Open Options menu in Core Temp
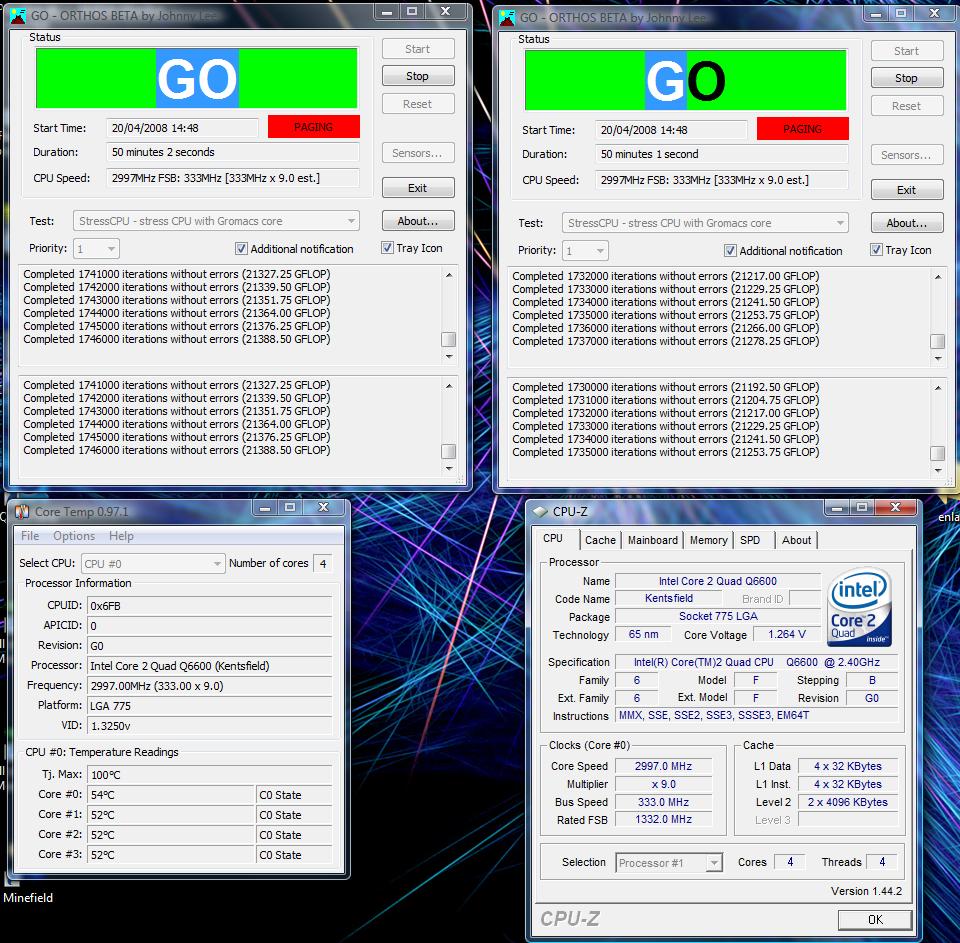This screenshot has height=943, width=960. (x=74, y=536)
